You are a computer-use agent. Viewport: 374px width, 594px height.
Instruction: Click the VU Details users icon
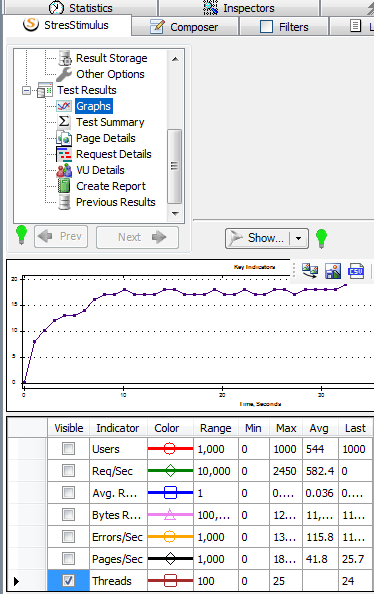coord(64,170)
